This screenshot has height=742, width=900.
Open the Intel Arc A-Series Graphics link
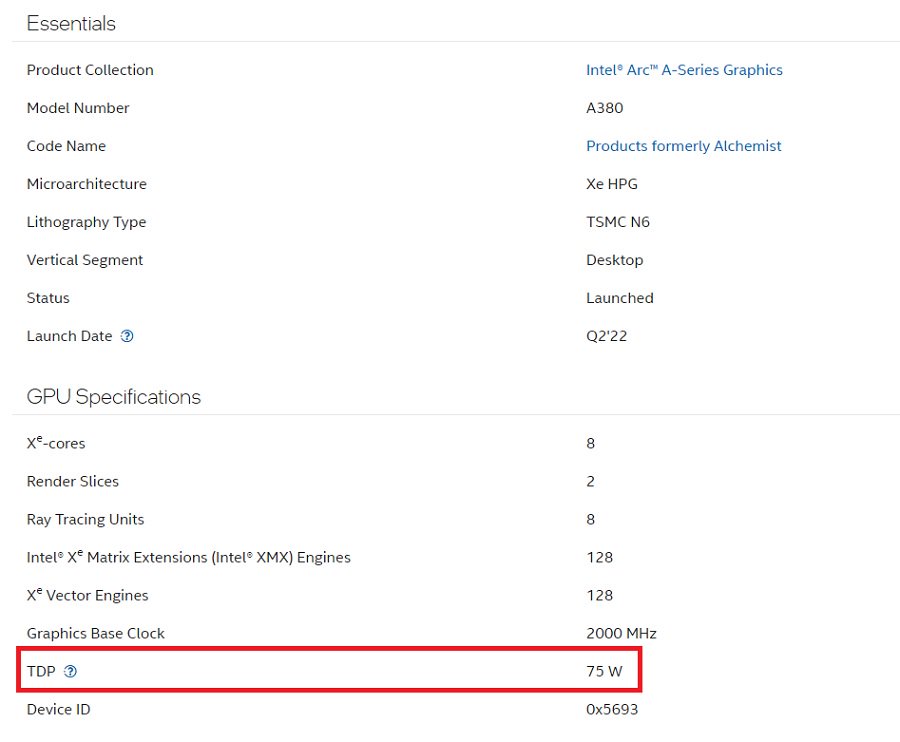click(x=684, y=70)
